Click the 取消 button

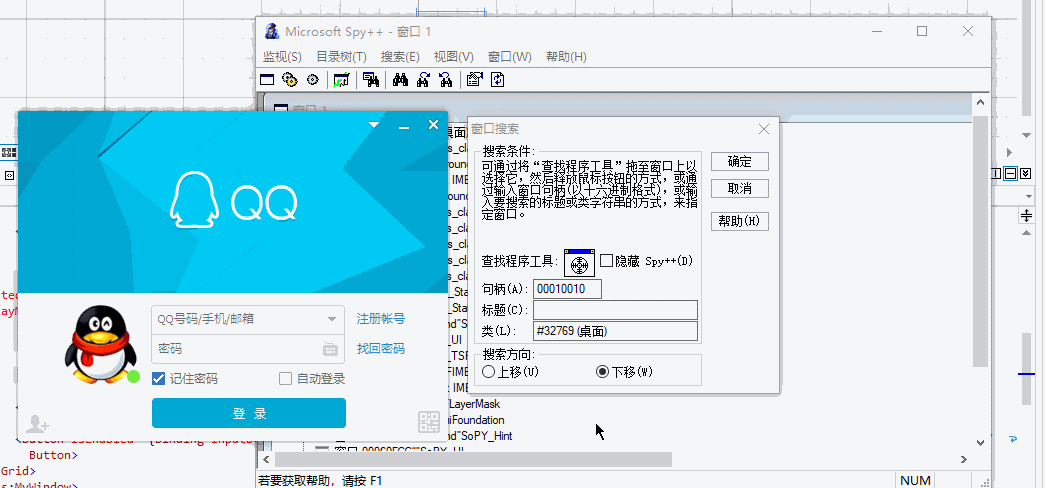pos(740,189)
